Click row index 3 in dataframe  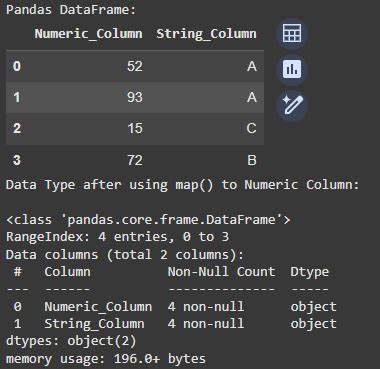[17, 160]
